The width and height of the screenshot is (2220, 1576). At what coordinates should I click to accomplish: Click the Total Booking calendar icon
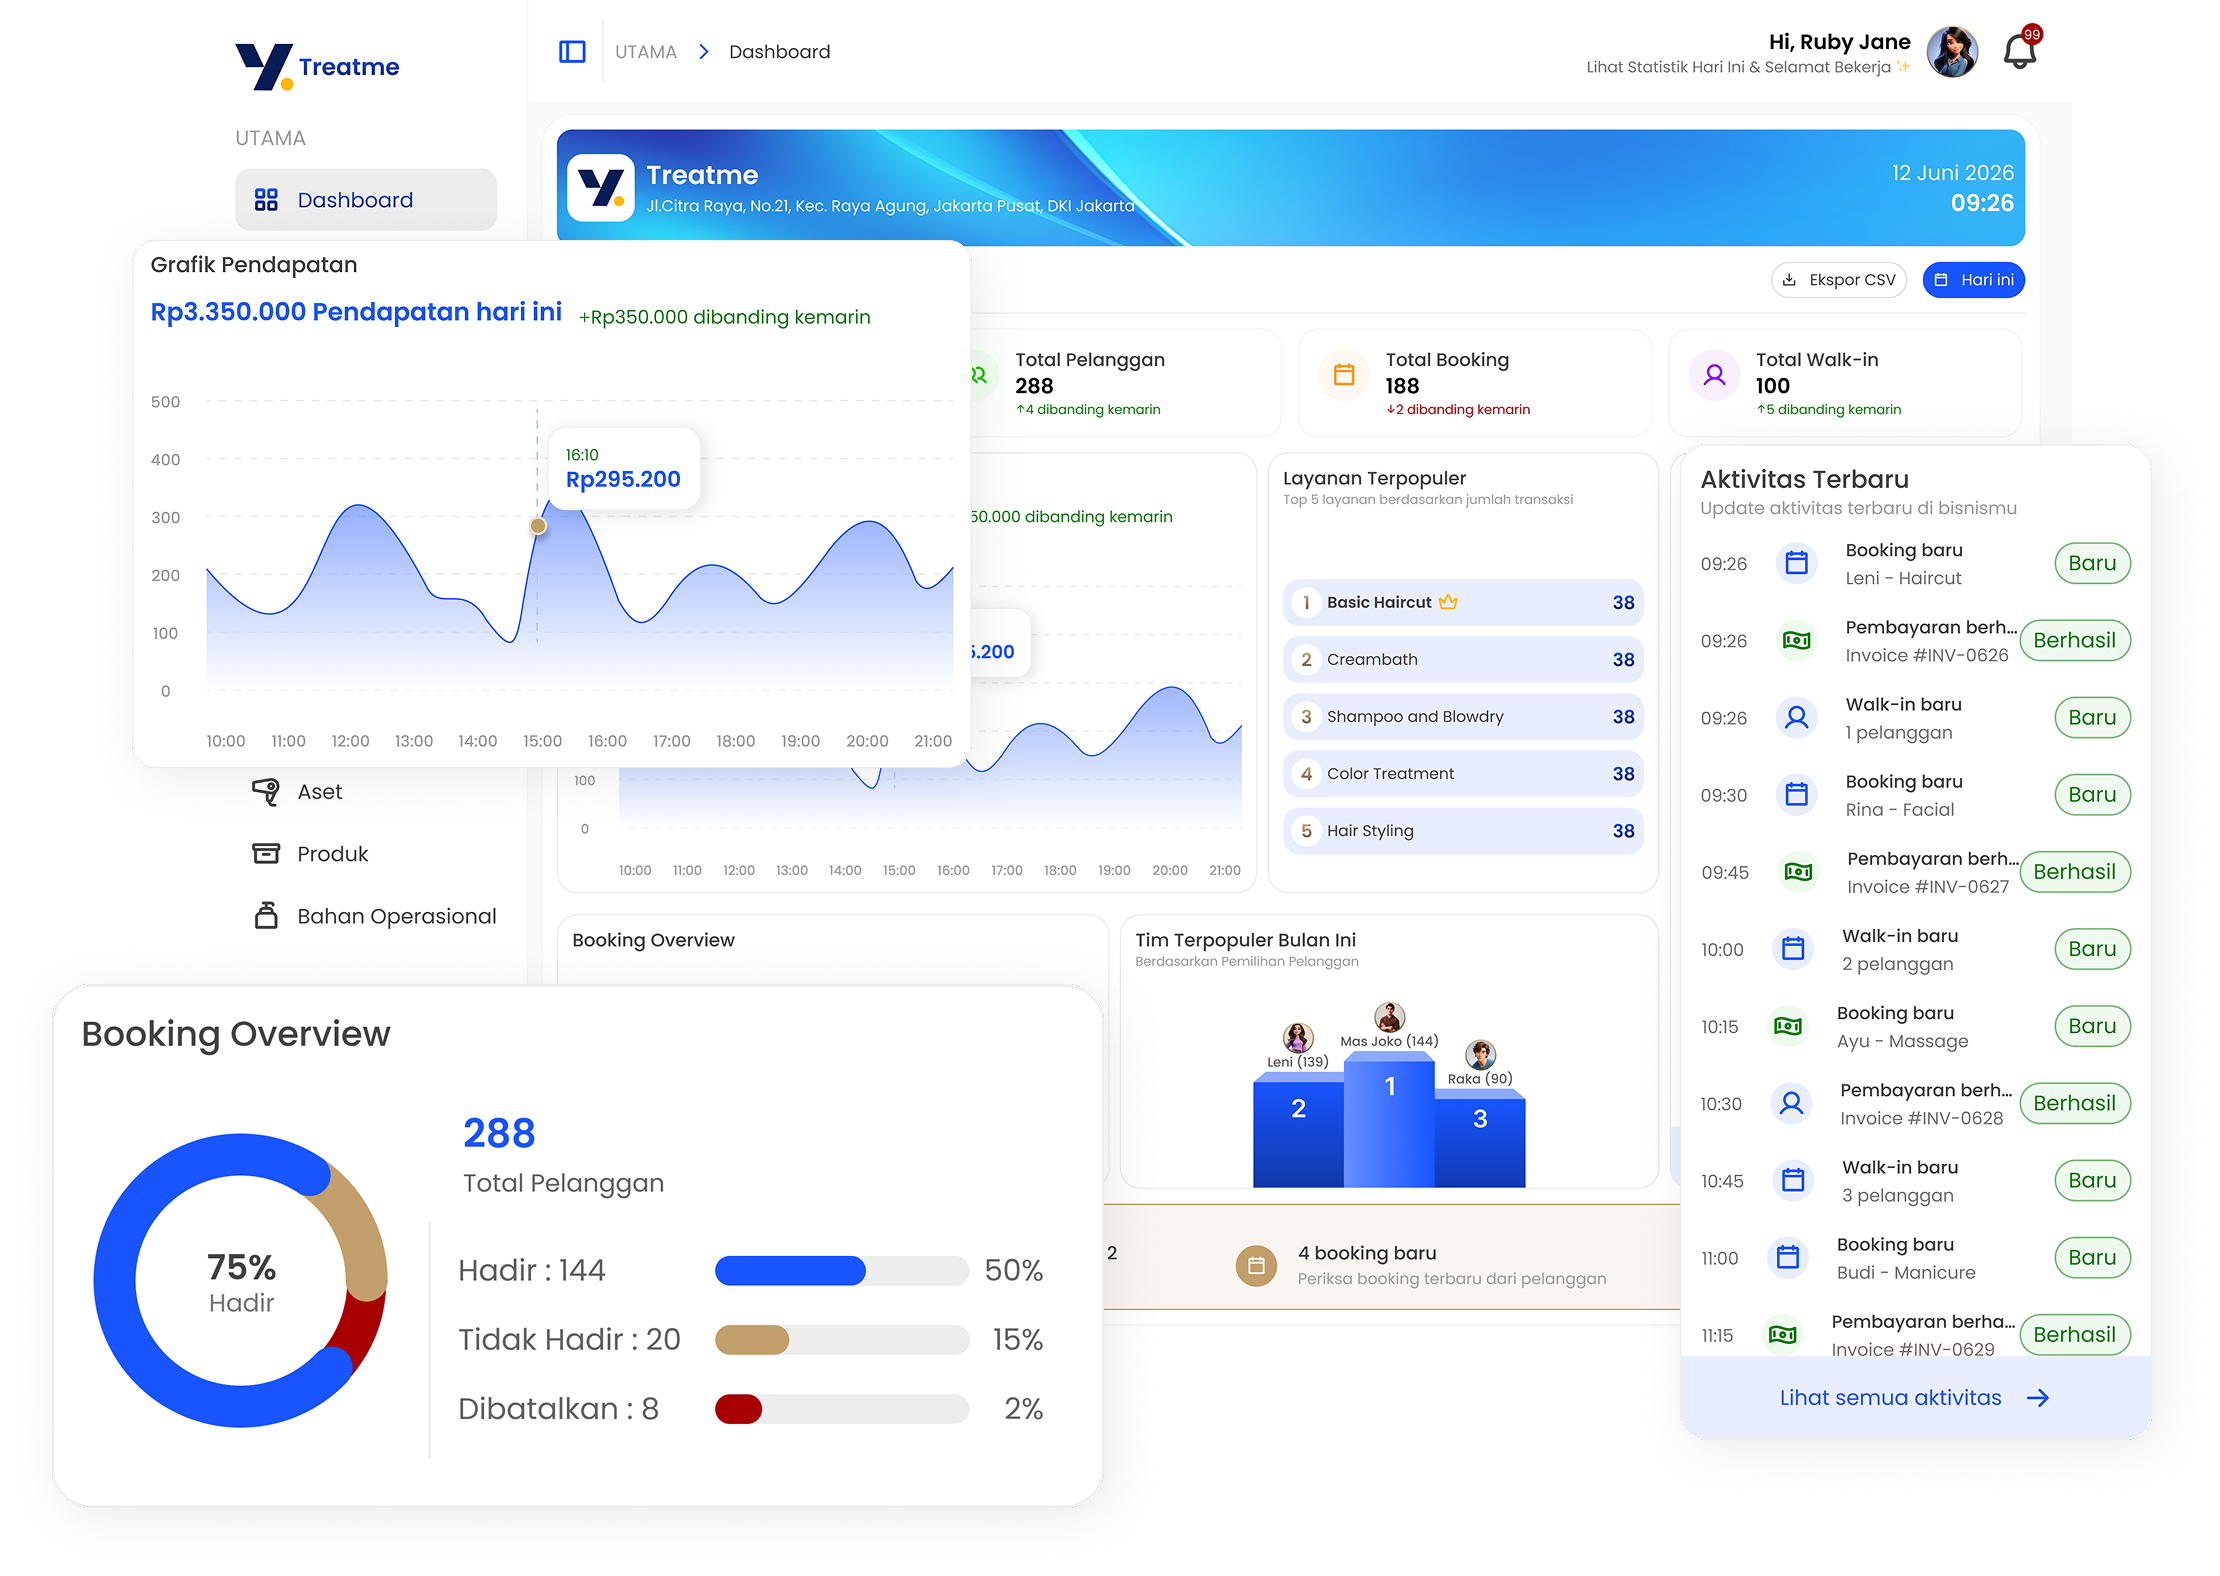(x=1344, y=375)
